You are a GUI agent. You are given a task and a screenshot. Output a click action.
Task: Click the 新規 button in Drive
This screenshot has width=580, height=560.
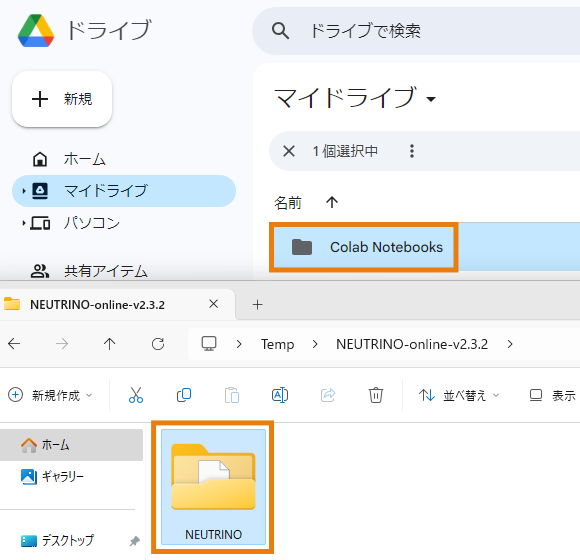click(x=62, y=99)
